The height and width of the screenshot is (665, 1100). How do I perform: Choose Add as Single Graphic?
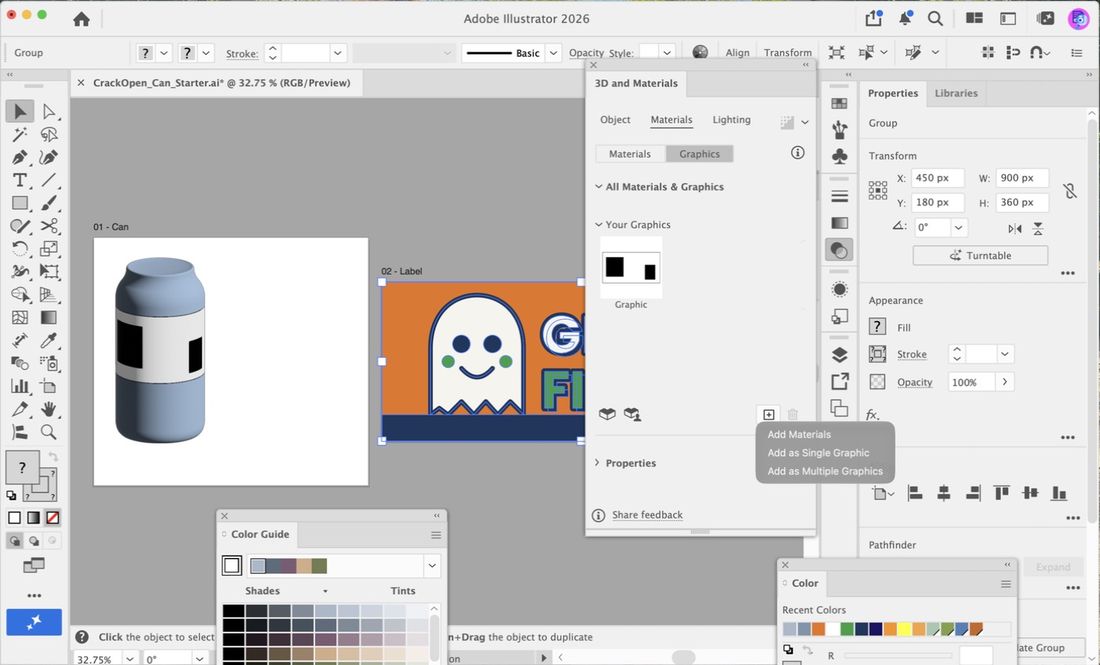pyautogui.click(x=818, y=452)
